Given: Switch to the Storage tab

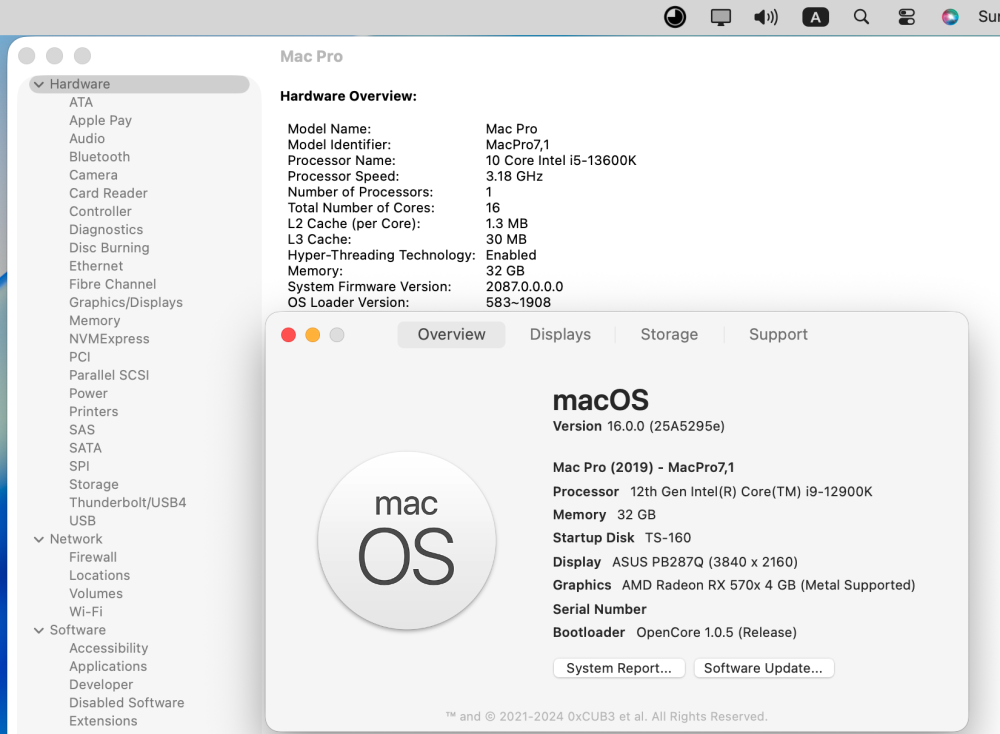Looking at the screenshot, I should (x=669, y=334).
